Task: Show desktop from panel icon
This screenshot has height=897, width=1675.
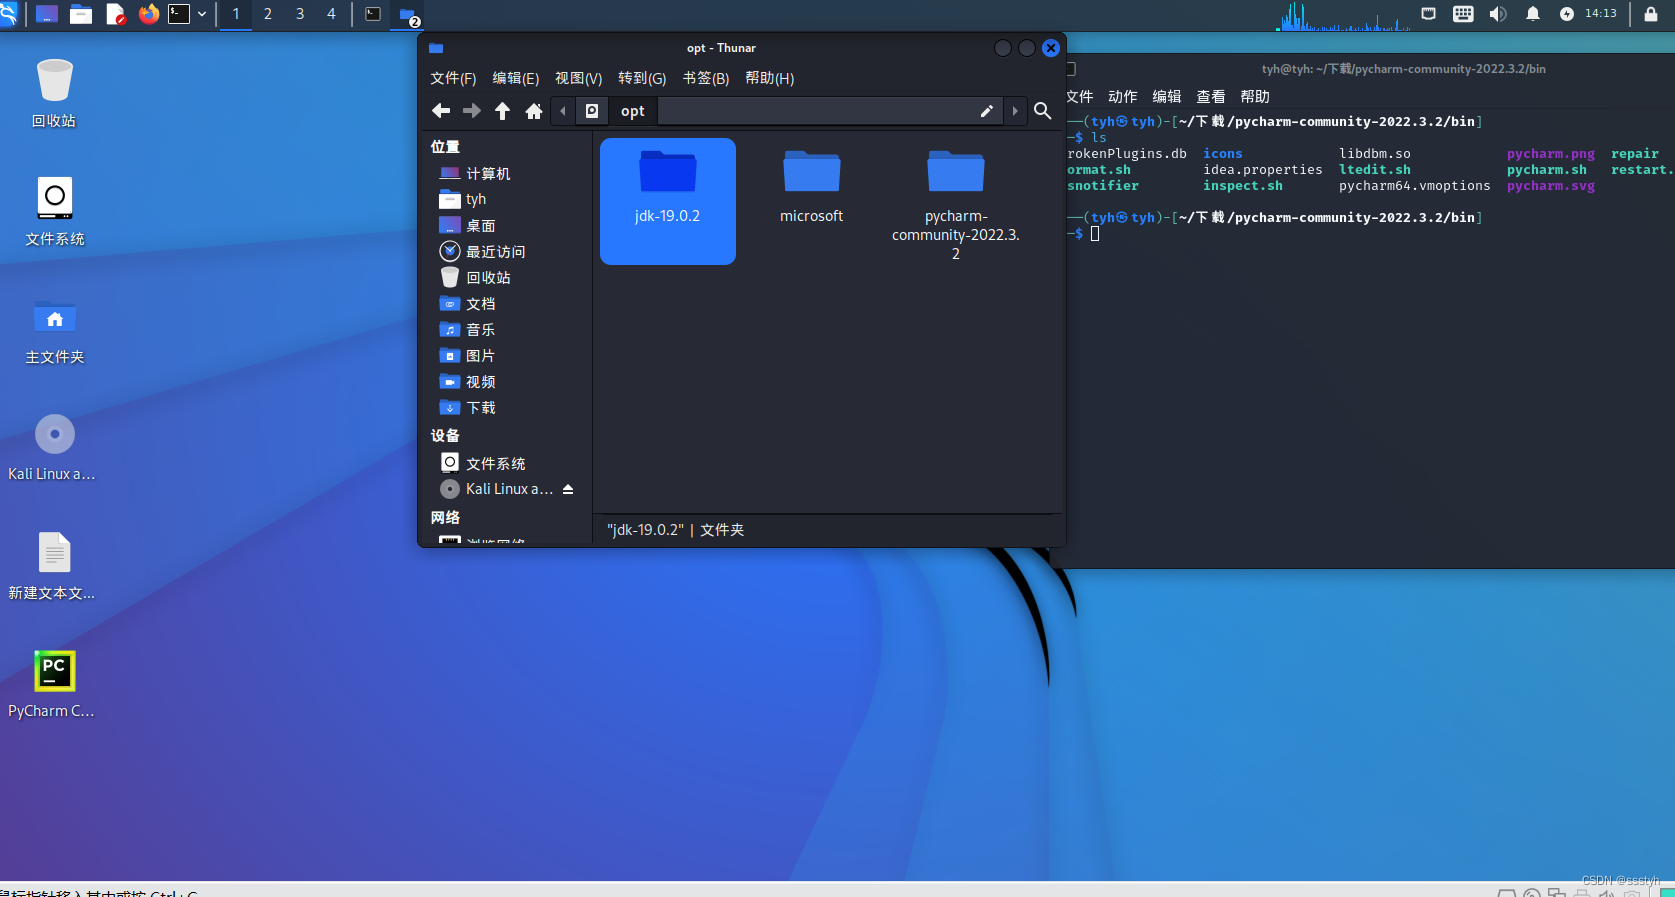Action: click(x=47, y=14)
